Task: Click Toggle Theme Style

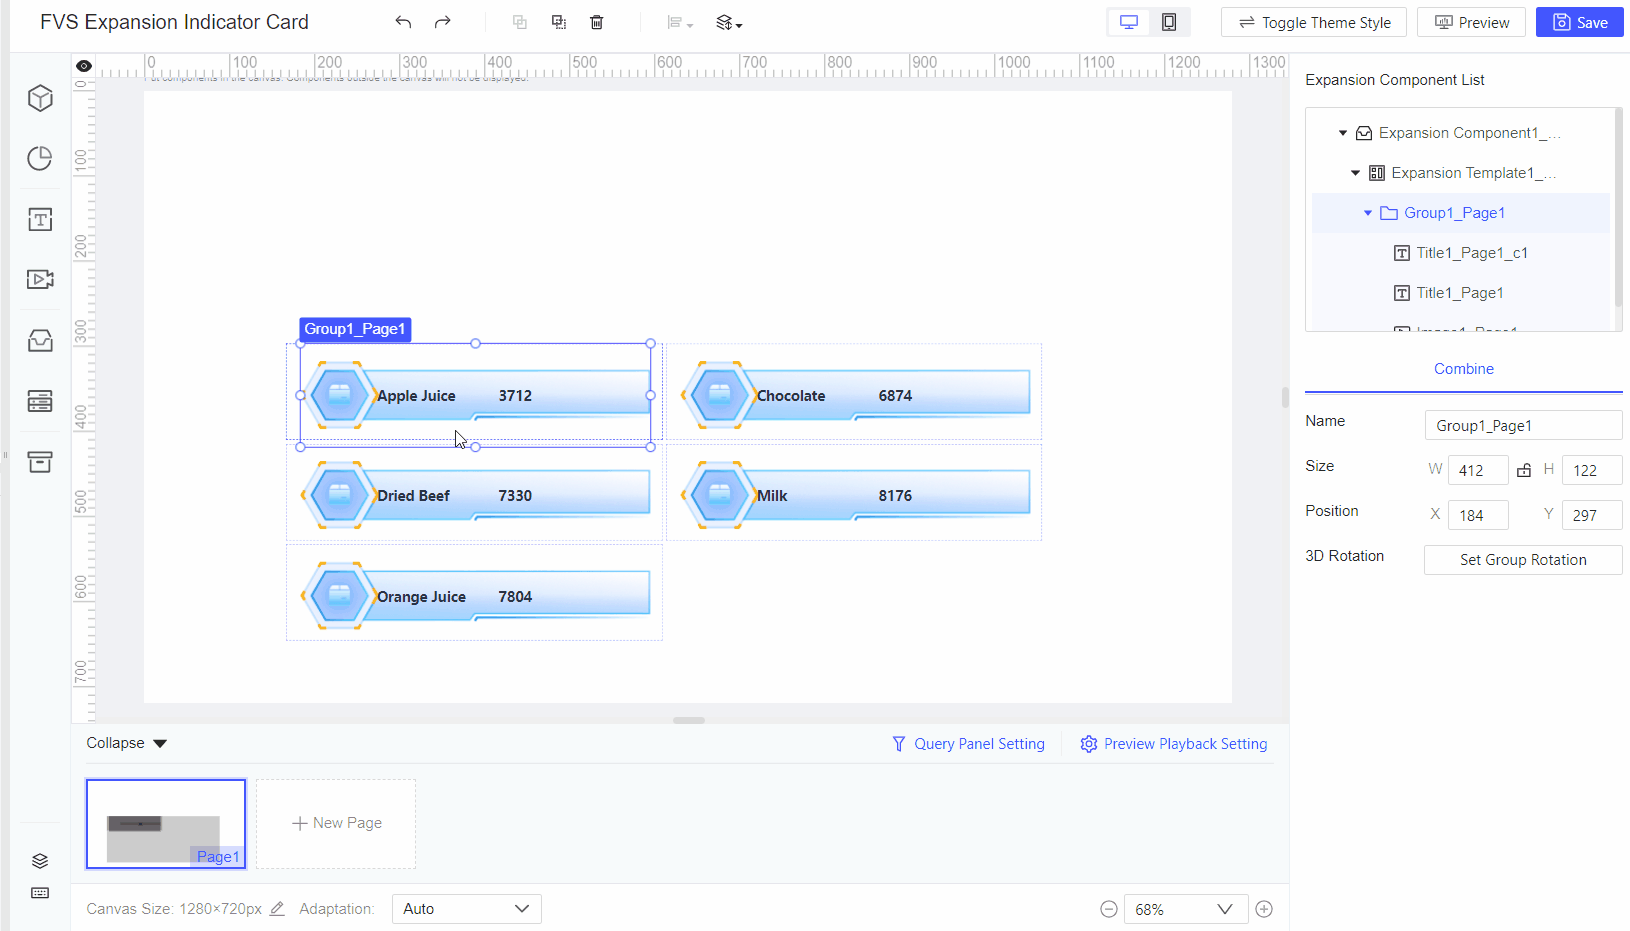Action: tap(1313, 21)
